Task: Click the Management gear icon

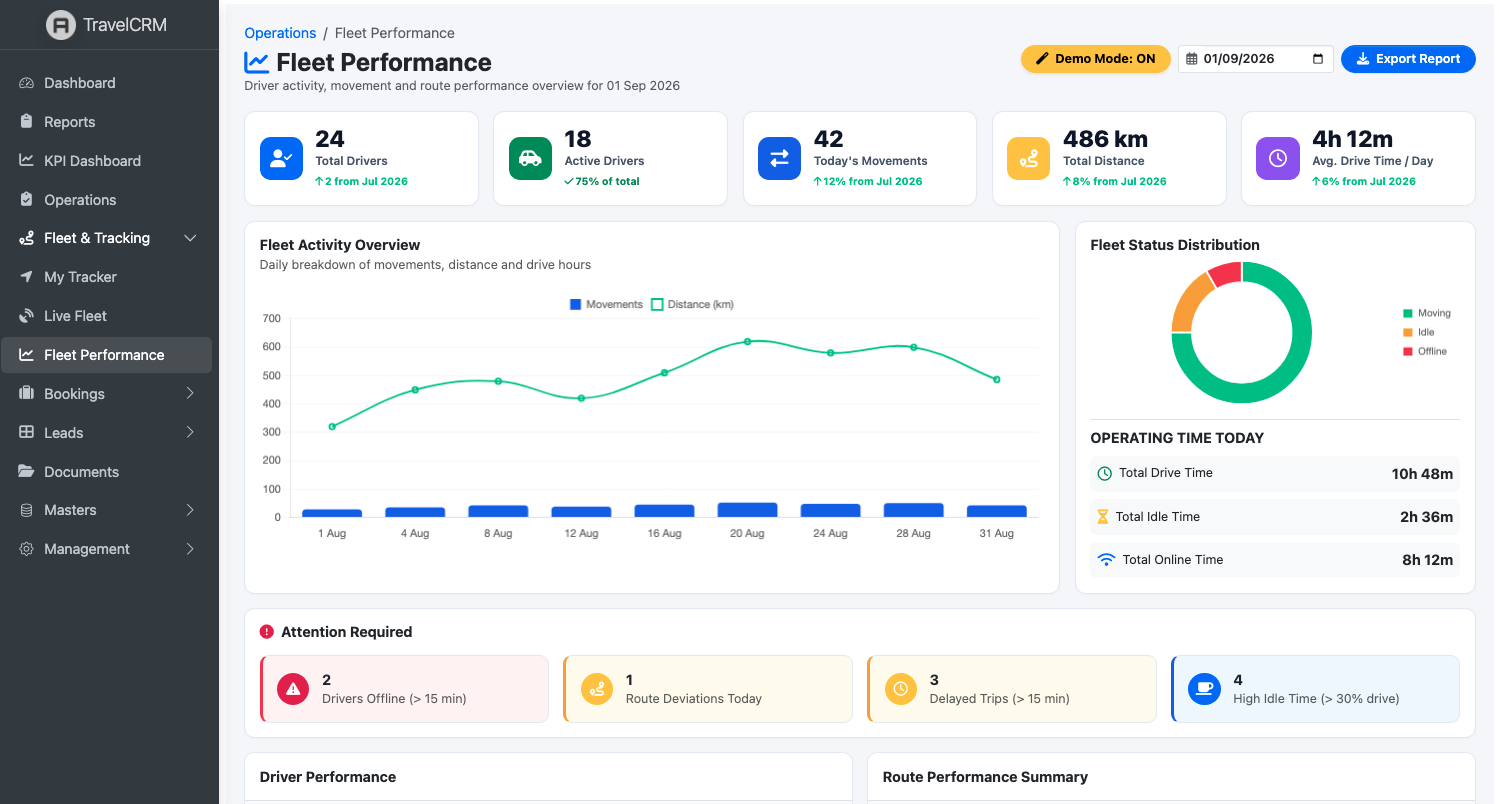Action: pyautogui.click(x=27, y=549)
